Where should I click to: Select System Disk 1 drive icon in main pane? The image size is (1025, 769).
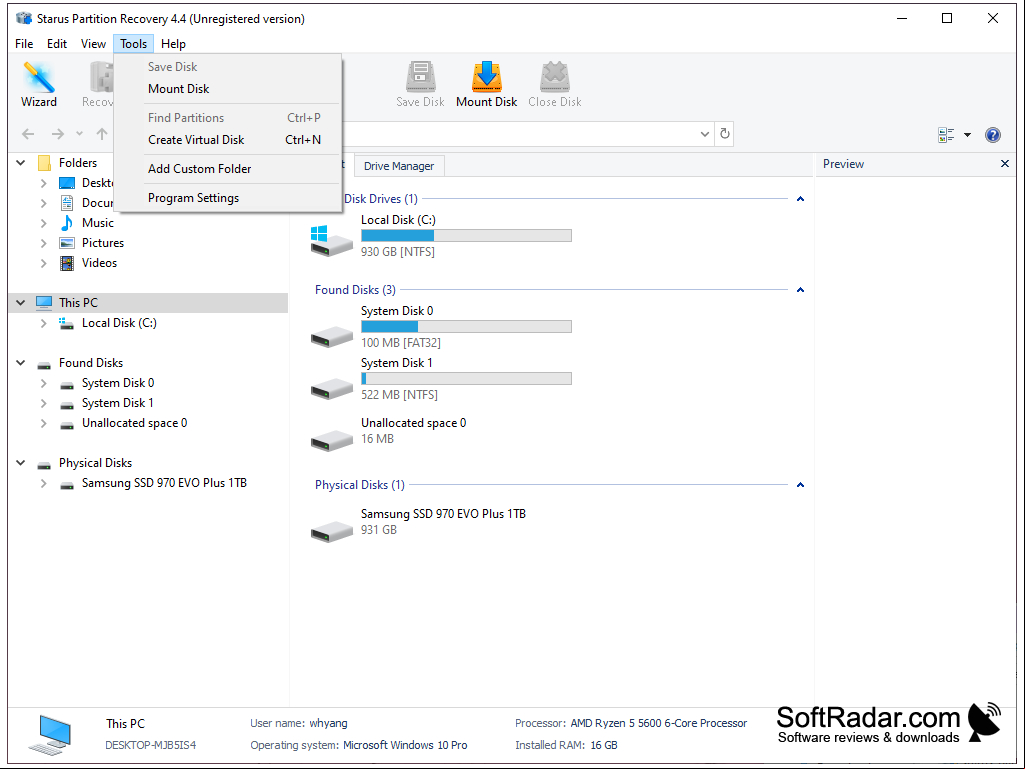coord(331,388)
